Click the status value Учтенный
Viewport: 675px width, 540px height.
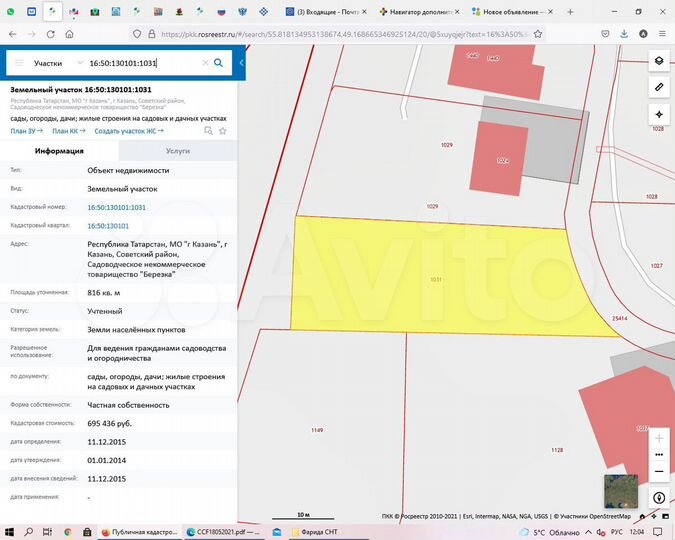point(105,311)
